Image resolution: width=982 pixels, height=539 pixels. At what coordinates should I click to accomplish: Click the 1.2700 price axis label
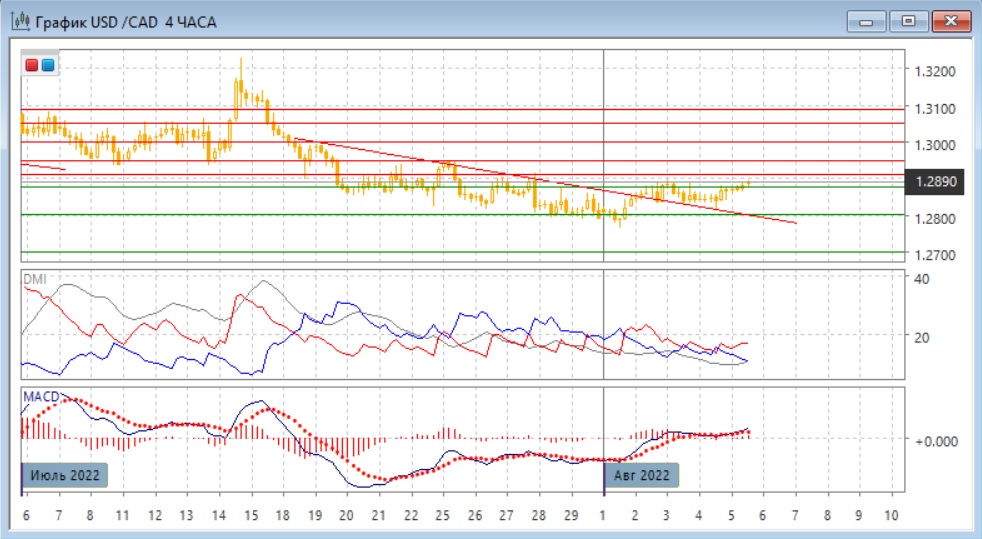pyautogui.click(x=934, y=255)
